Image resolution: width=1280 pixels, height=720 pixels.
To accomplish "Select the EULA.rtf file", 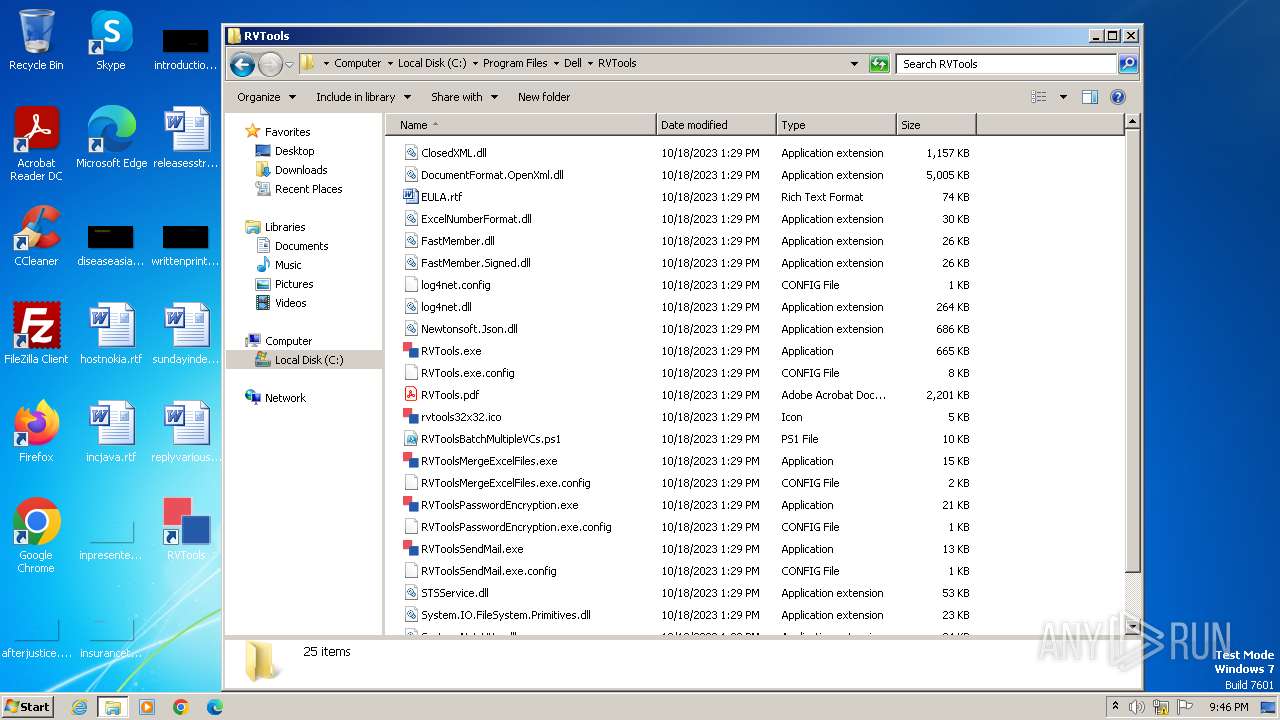I will pos(441,197).
